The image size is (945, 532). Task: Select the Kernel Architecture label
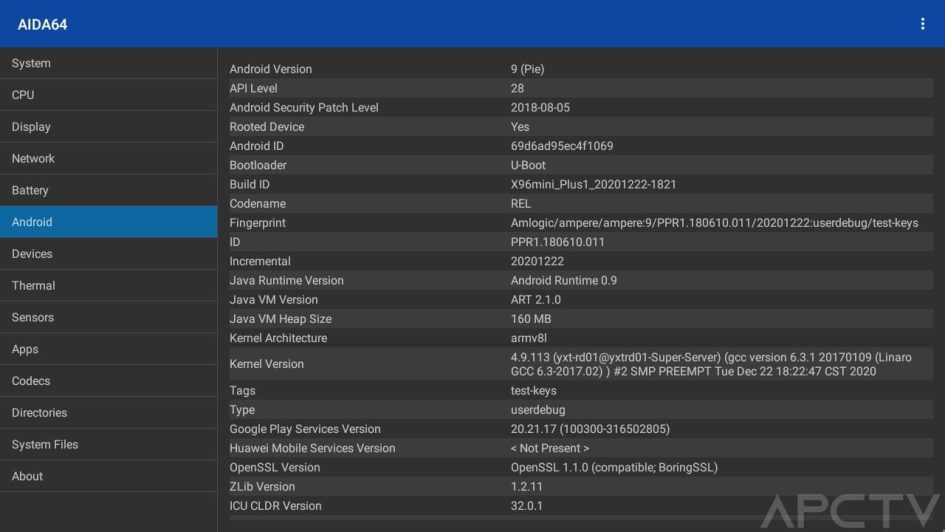click(x=278, y=339)
